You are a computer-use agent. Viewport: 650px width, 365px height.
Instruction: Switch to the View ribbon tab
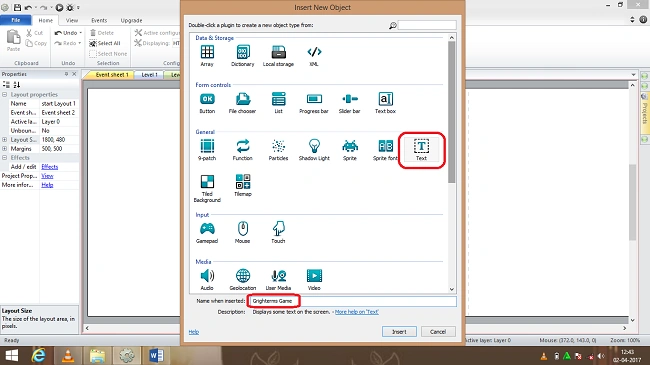tap(72, 20)
